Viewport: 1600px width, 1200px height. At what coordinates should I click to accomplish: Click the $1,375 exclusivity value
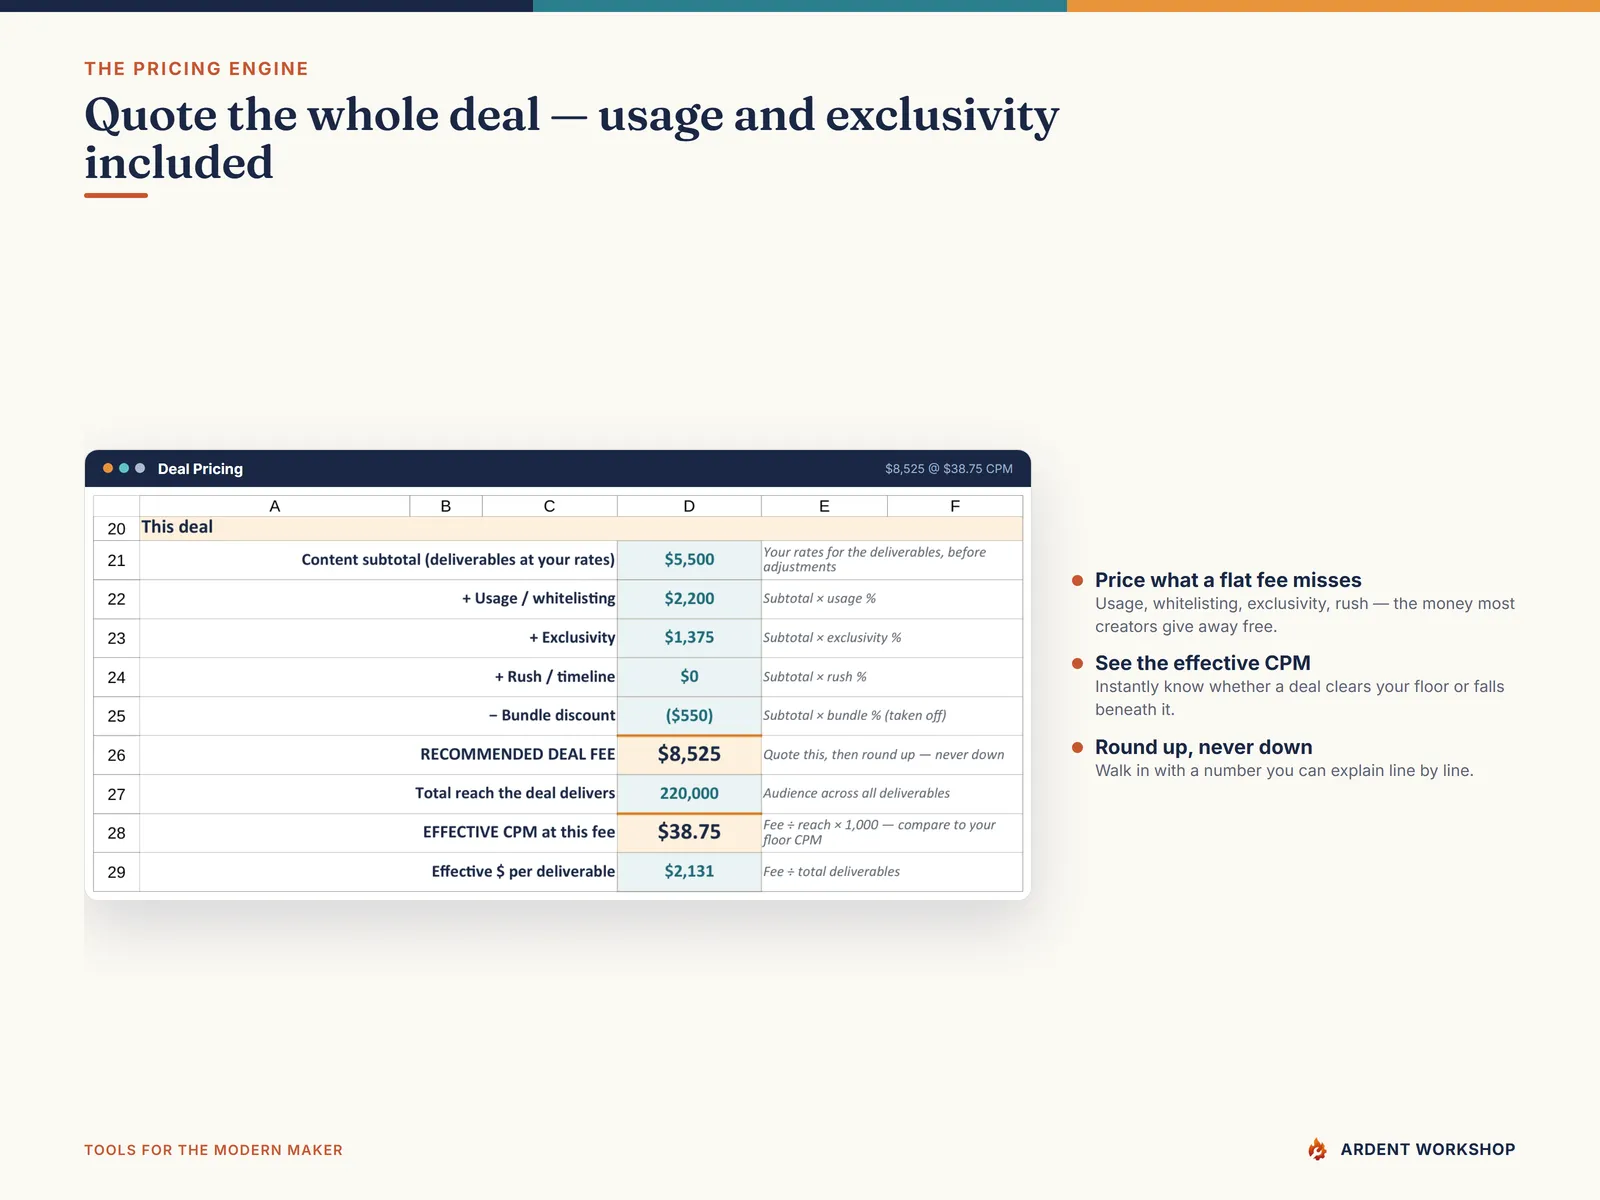tap(689, 638)
